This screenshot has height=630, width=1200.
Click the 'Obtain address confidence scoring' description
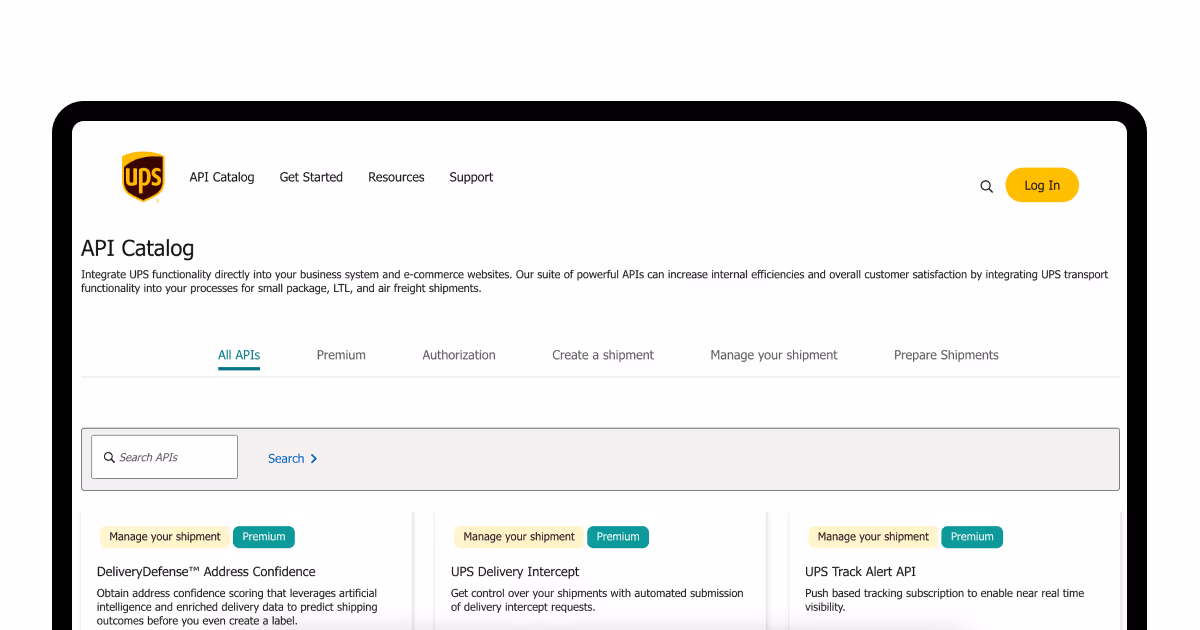(238, 607)
